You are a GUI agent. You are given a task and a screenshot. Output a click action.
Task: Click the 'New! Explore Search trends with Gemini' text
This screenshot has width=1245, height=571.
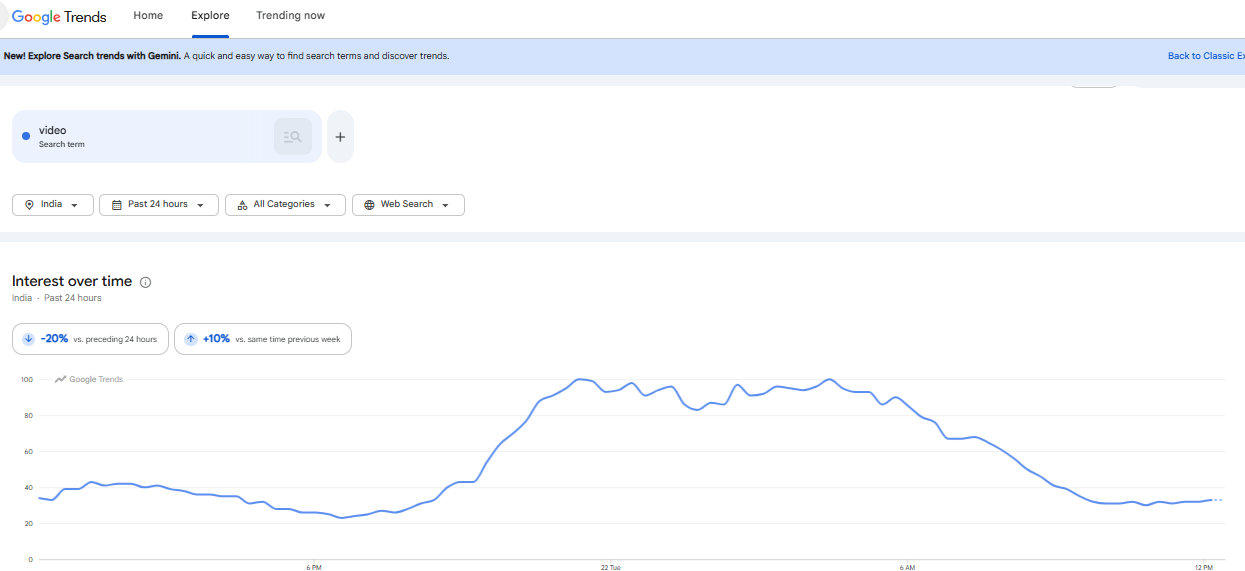pyautogui.click(x=92, y=56)
